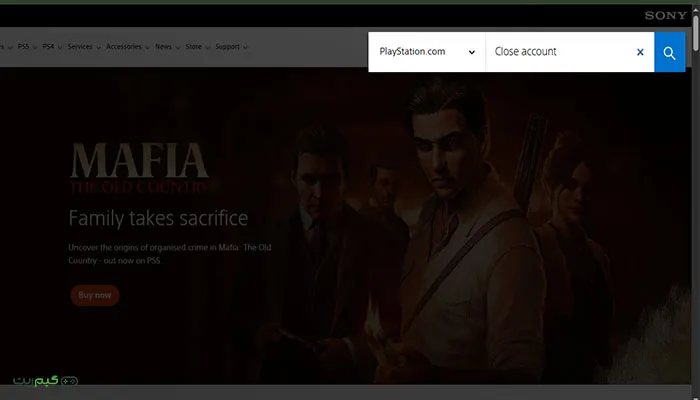Open the Services menu
The image size is (700, 400).
pyautogui.click(x=83, y=47)
